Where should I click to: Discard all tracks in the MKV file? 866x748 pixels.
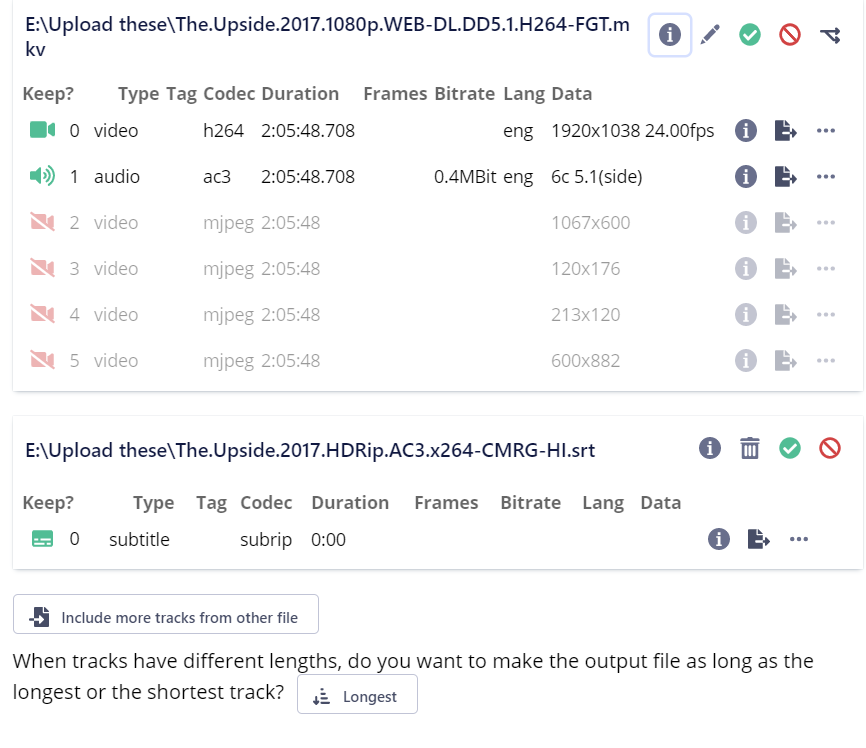point(789,34)
